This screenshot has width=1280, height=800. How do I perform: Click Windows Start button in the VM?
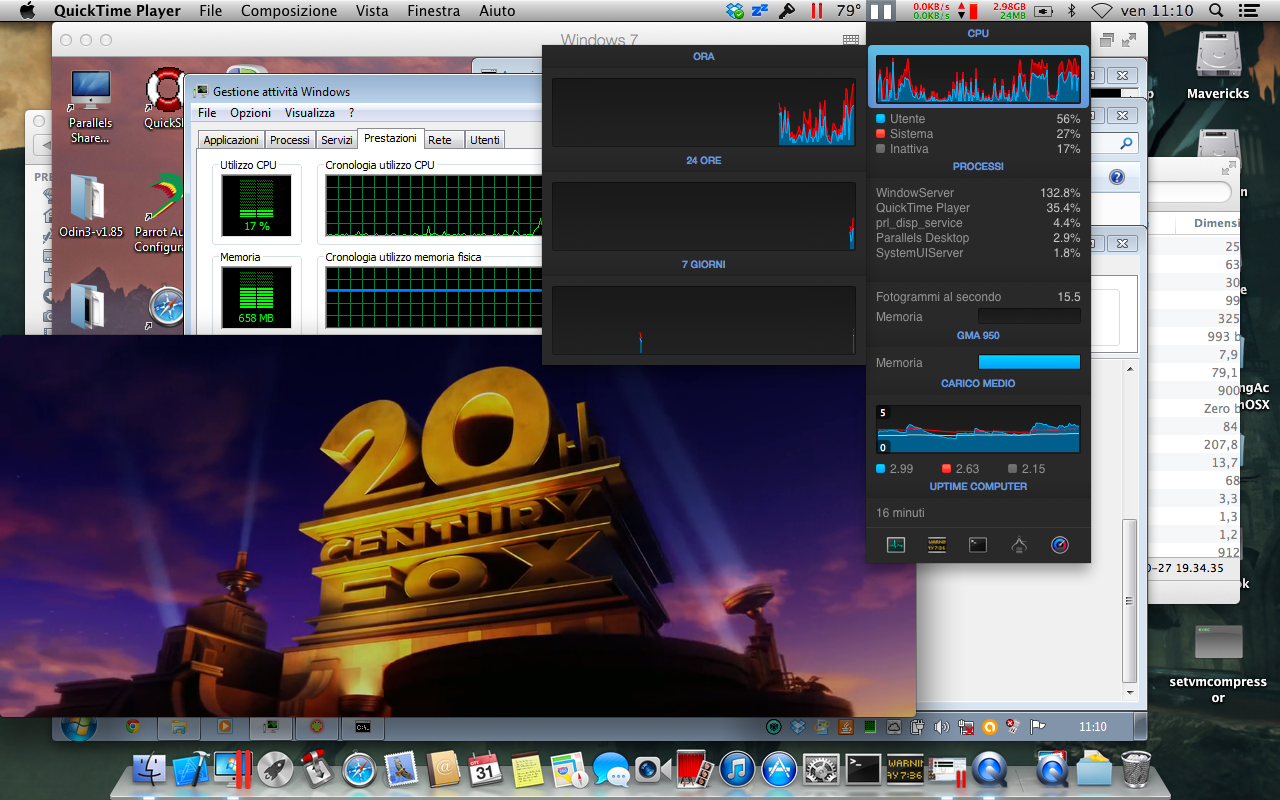pos(79,727)
